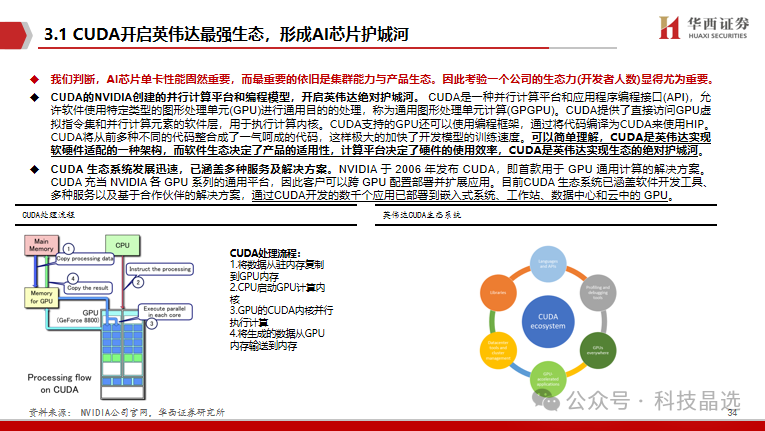The image size is (765, 431).
Task: Click the underlined text '可以简单理解'
Action: [x=566, y=137]
